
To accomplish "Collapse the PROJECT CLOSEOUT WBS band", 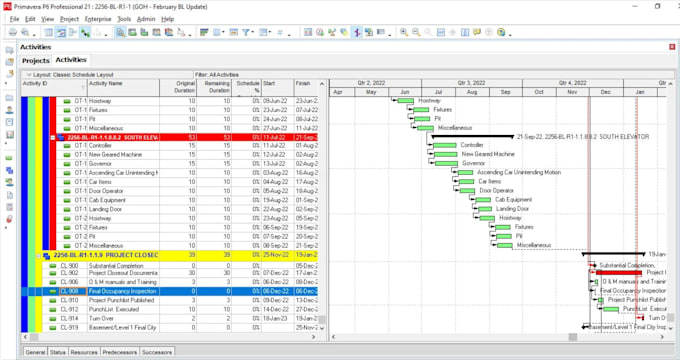I will [x=39, y=255].
